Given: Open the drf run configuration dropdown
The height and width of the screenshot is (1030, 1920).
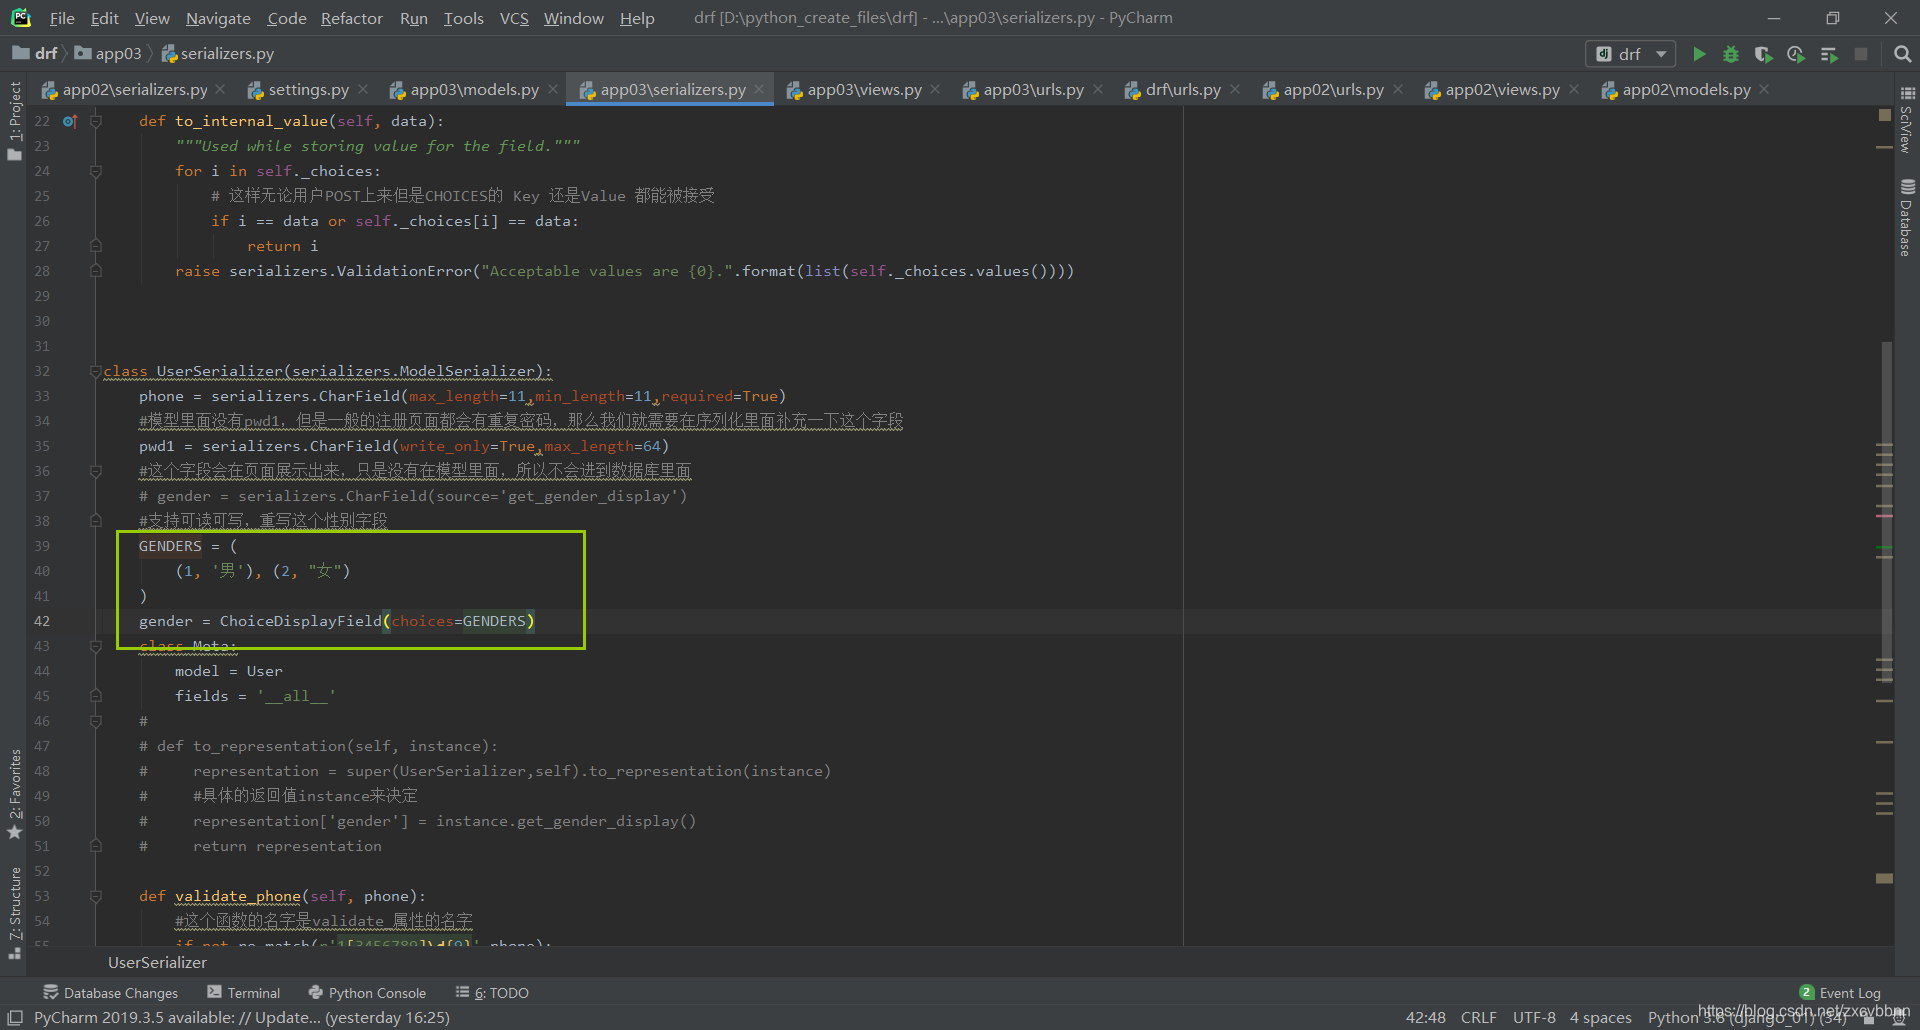Looking at the screenshot, I should point(1631,54).
